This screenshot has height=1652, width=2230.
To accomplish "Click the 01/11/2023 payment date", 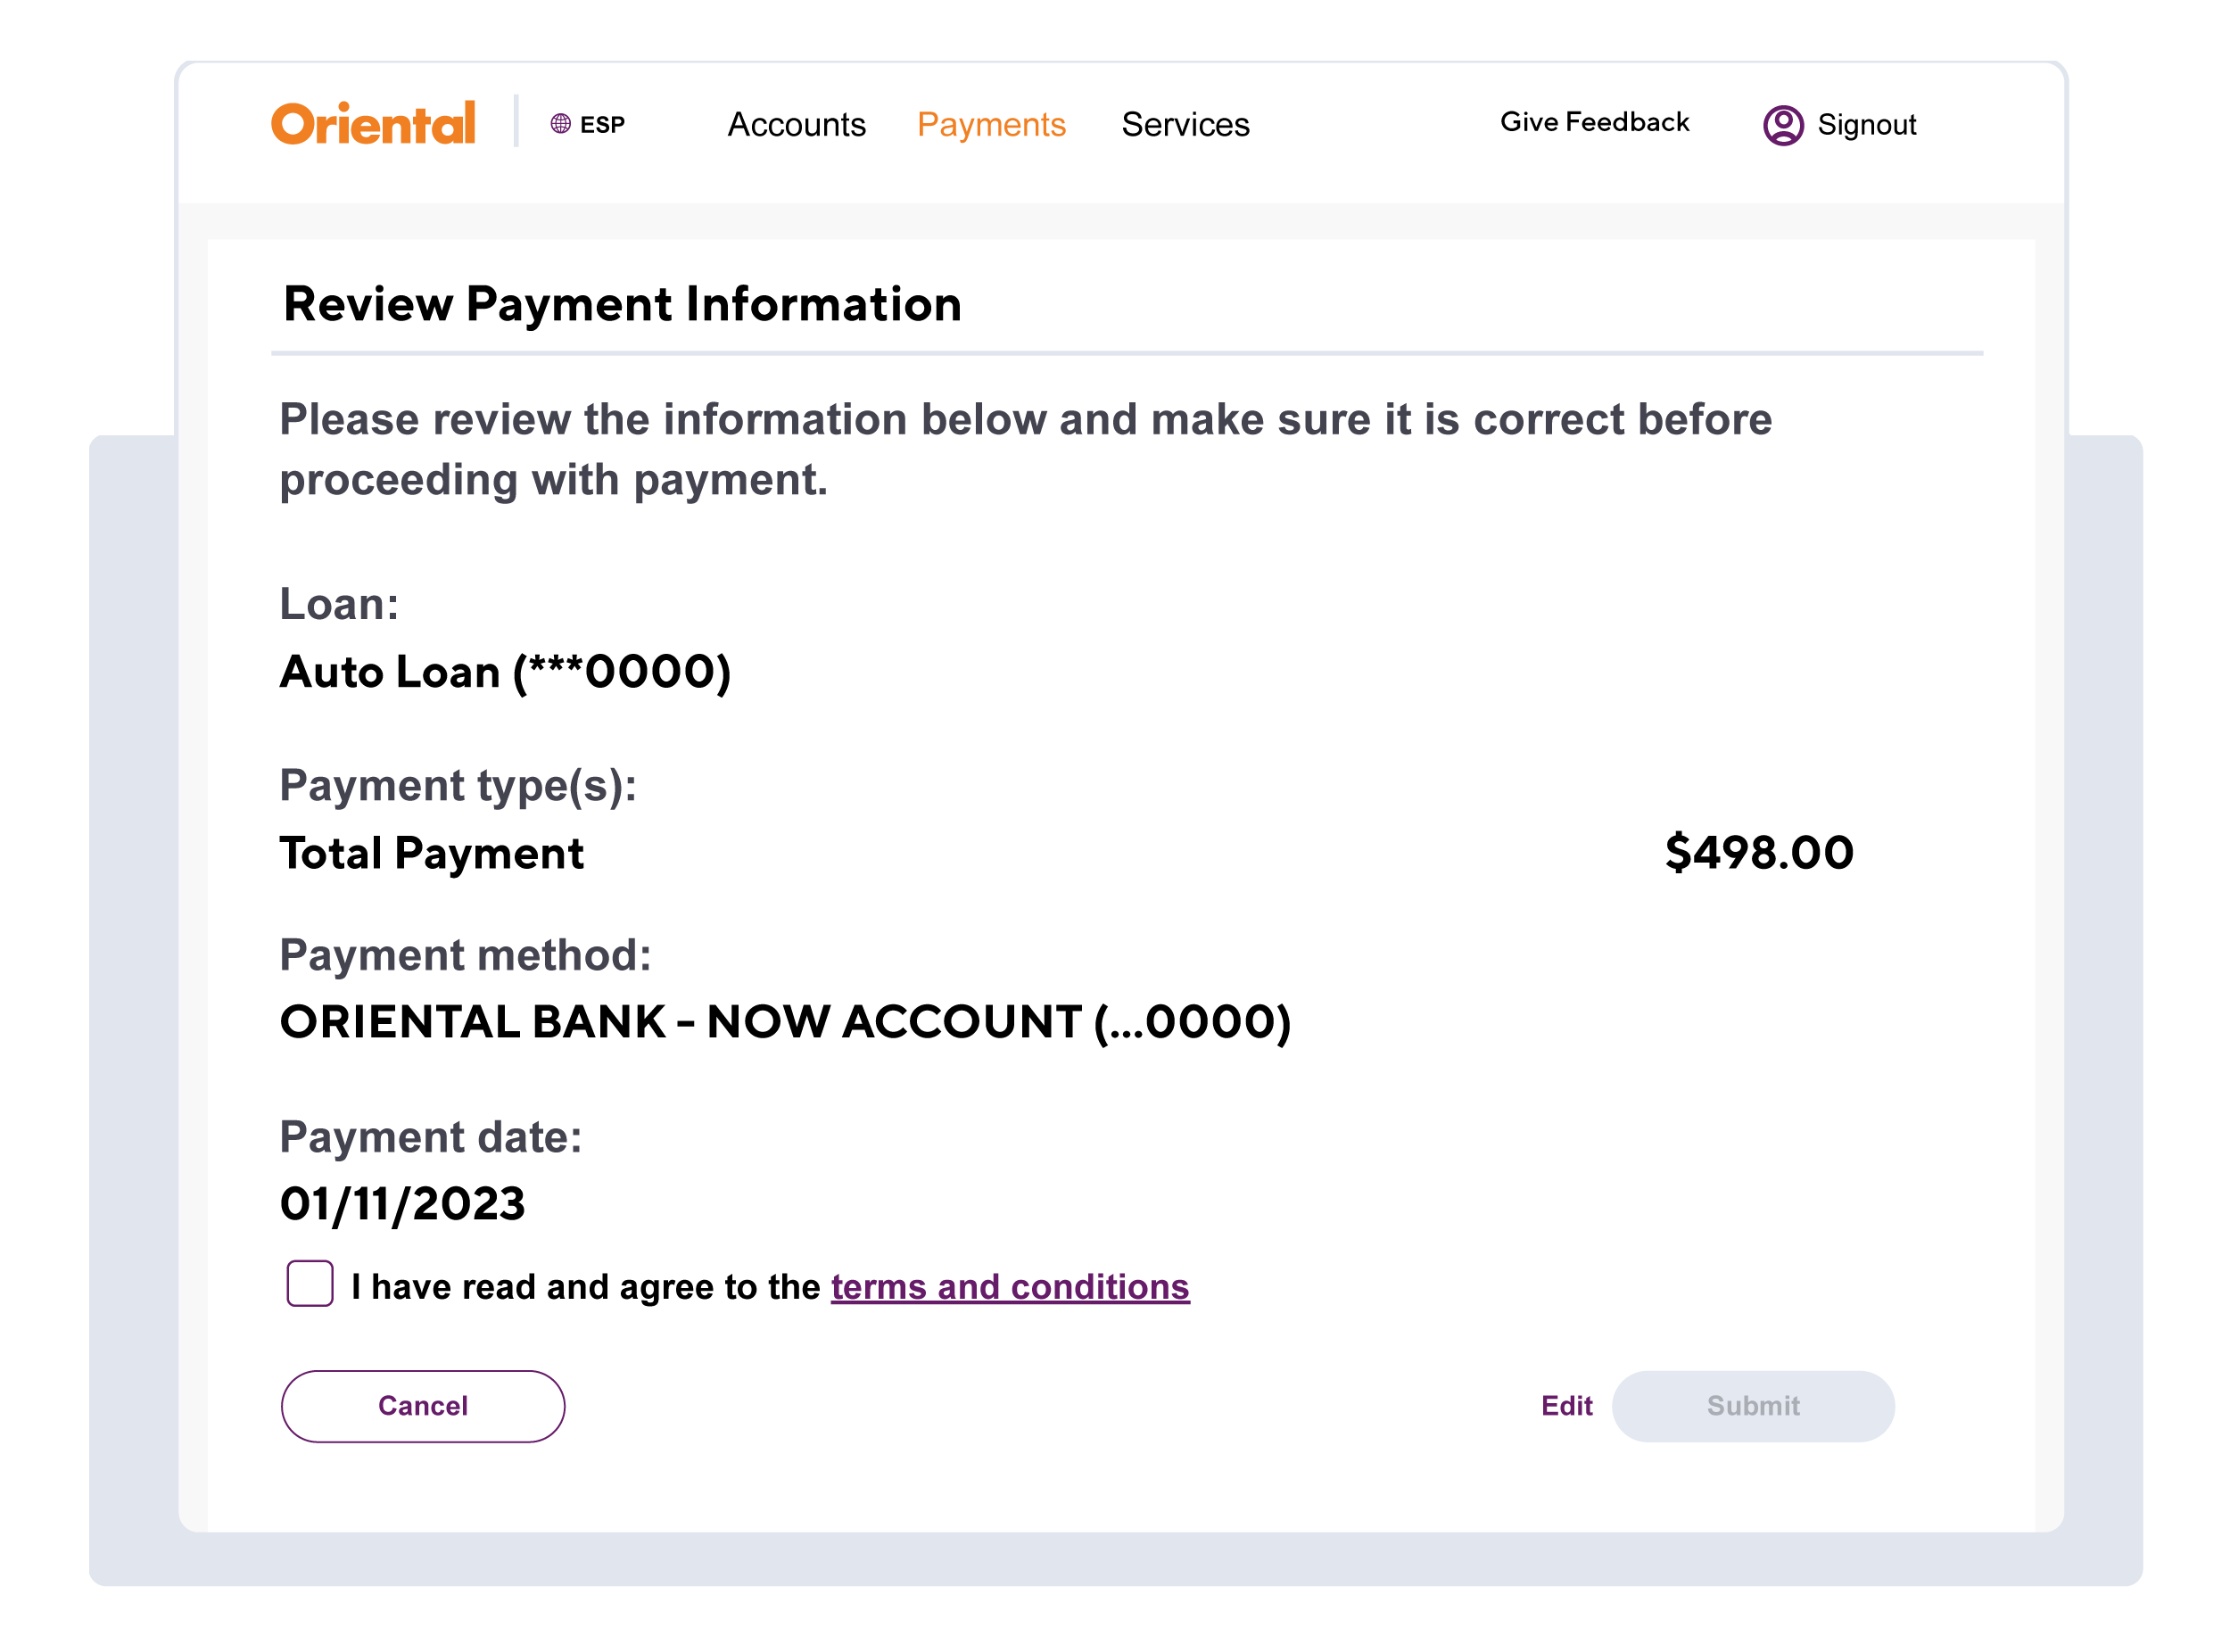I will pyautogui.click(x=402, y=1204).
